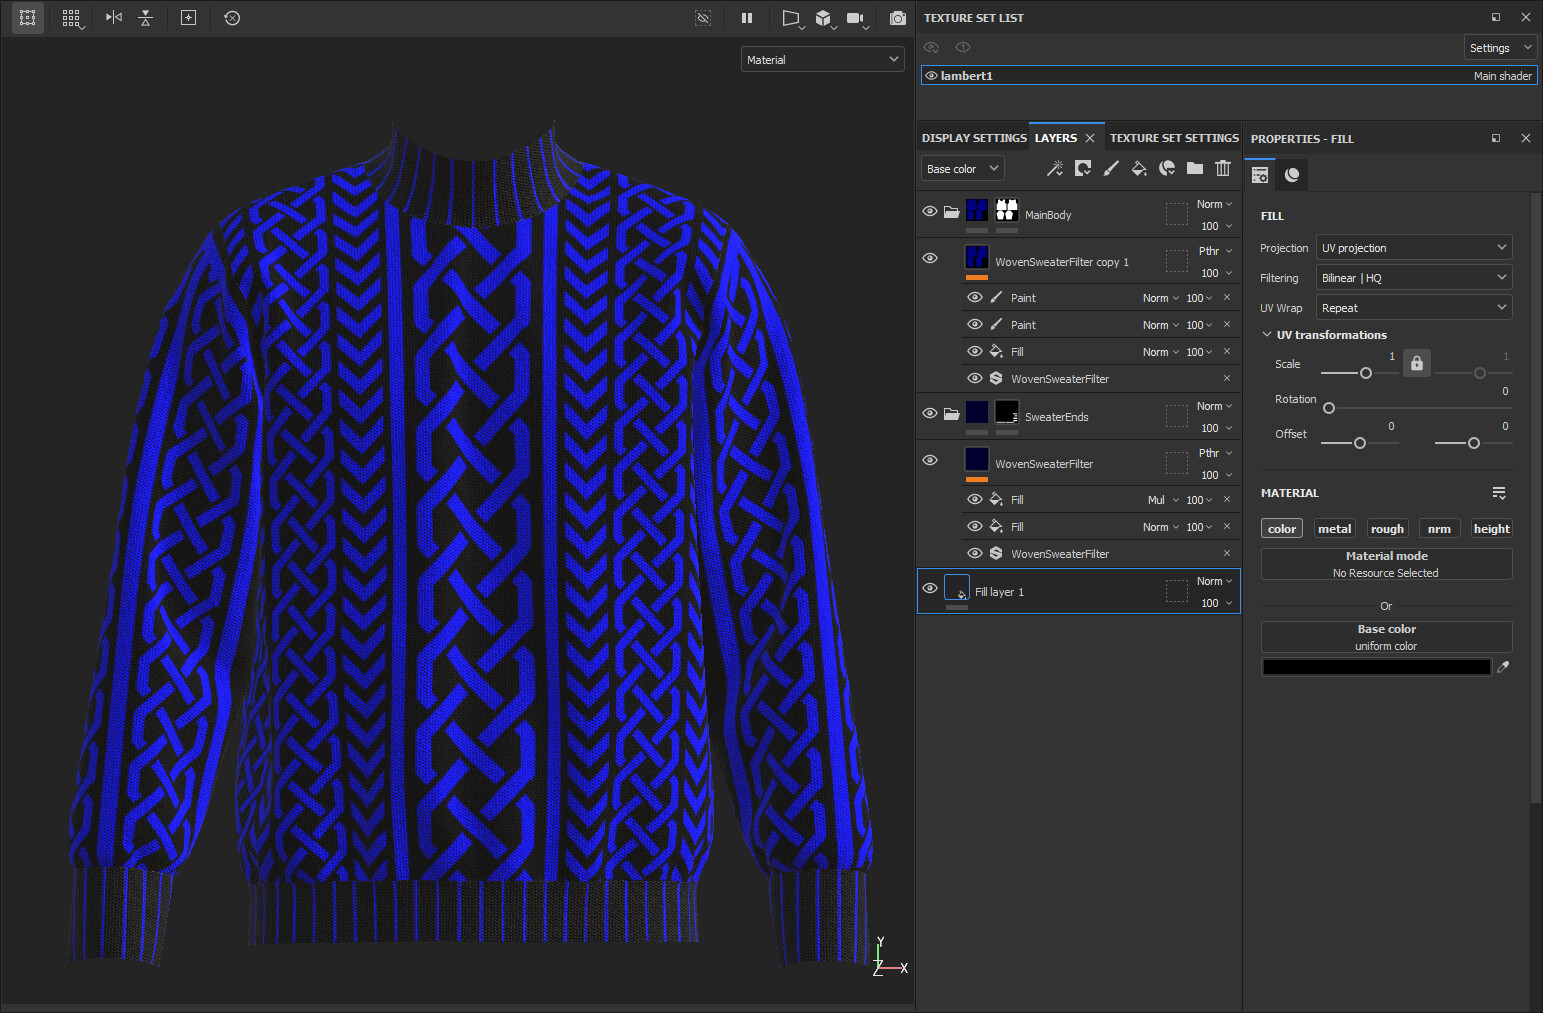The image size is (1543, 1013).
Task: Open the Texture Set Settings tab
Action: coord(1174,137)
